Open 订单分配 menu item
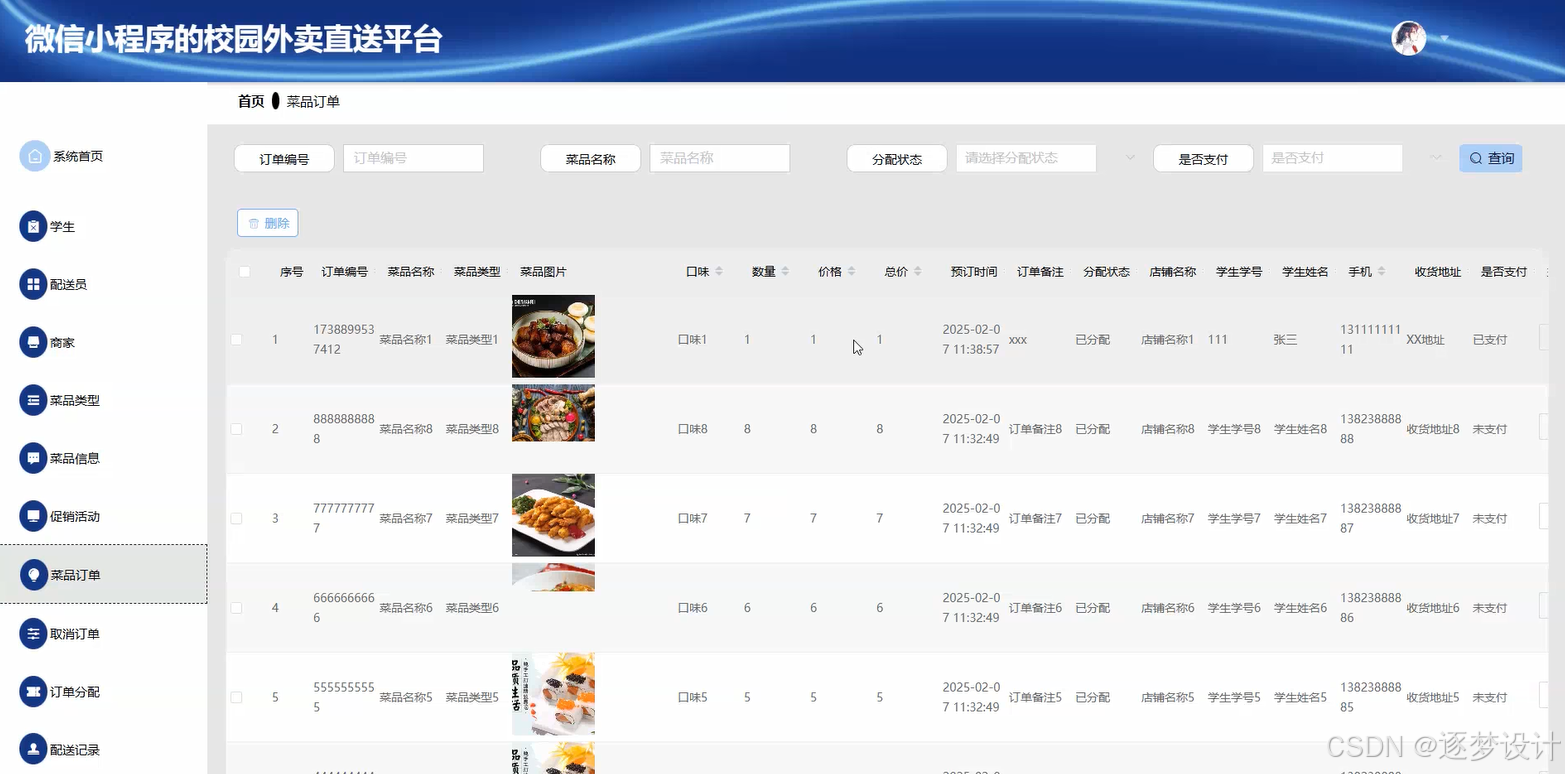 click(75, 692)
